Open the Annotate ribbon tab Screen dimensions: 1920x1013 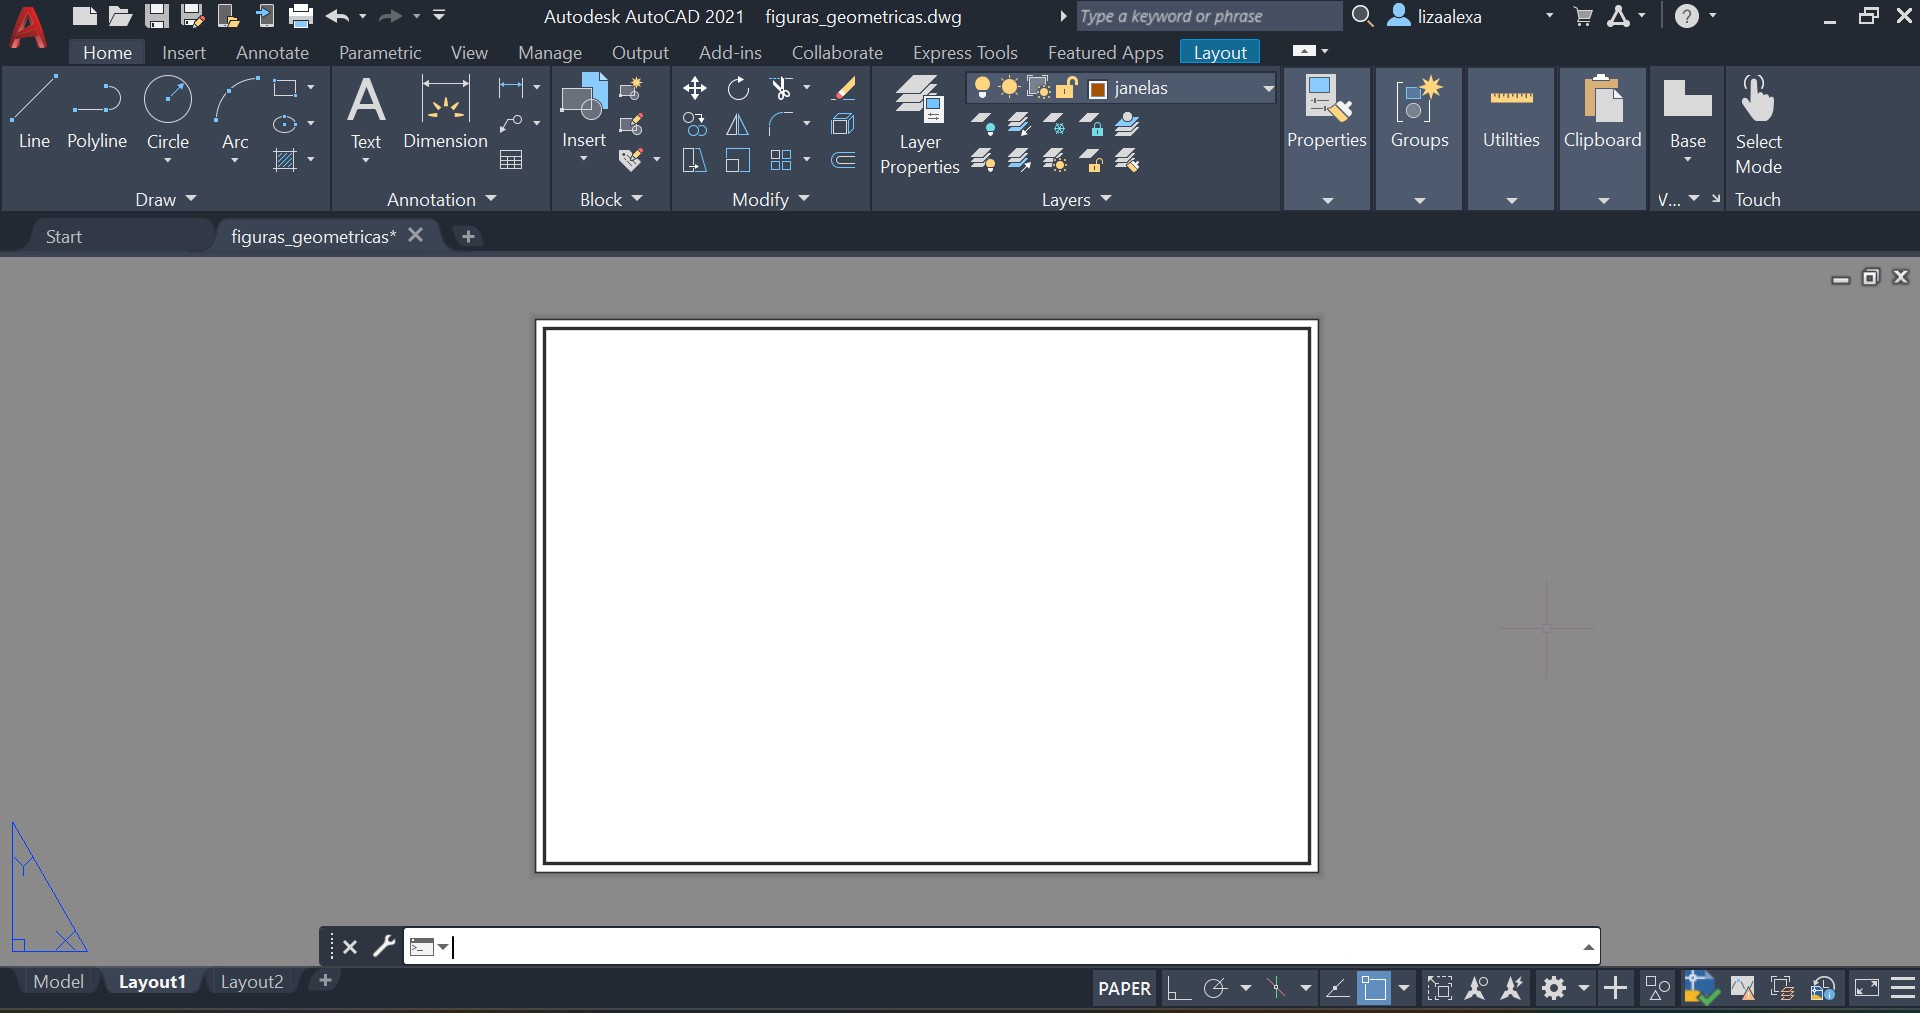click(x=272, y=52)
